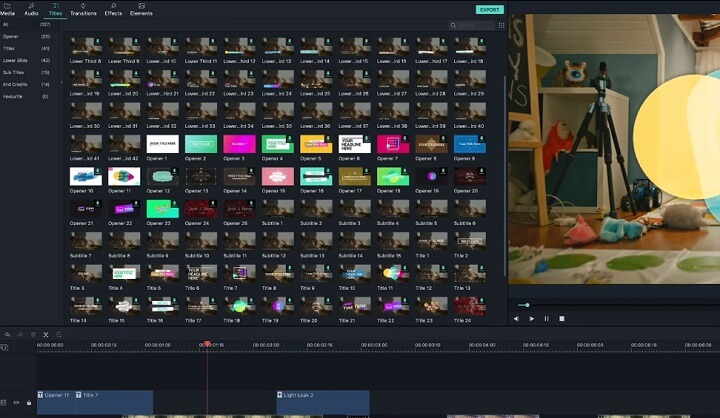Select the Opener category
The width and height of the screenshot is (720, 418).
click(x=26, y=36)
